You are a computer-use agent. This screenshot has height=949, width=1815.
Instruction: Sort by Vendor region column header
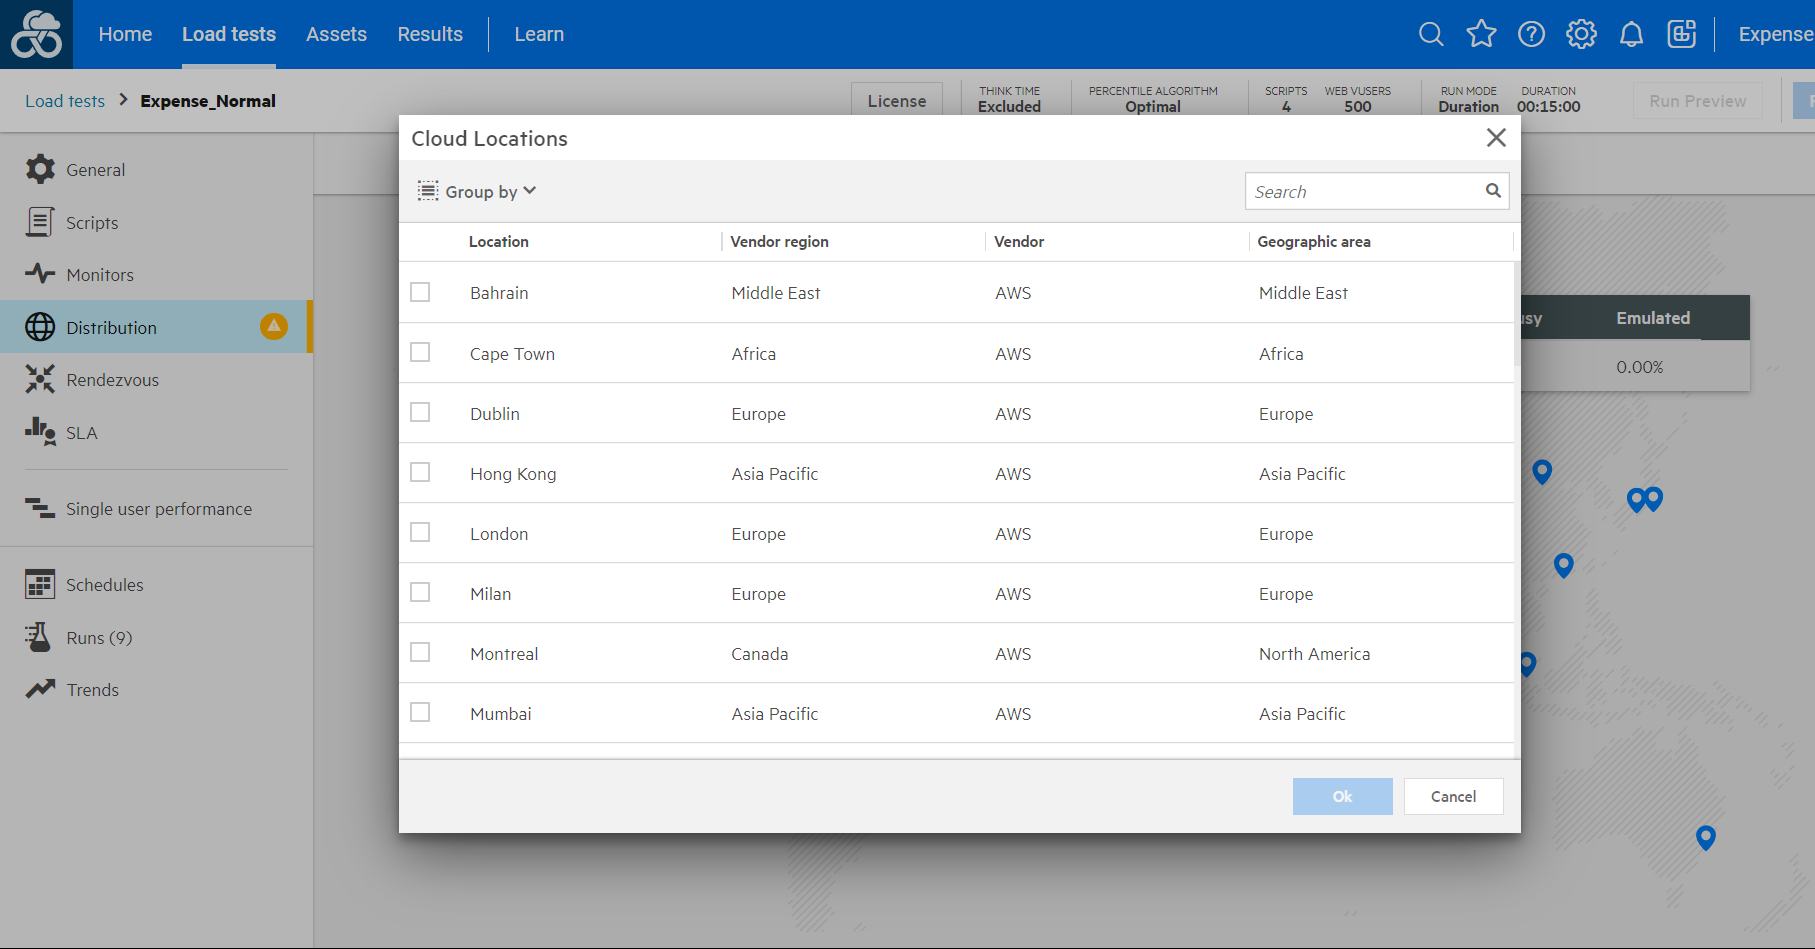tap(779, 242)
